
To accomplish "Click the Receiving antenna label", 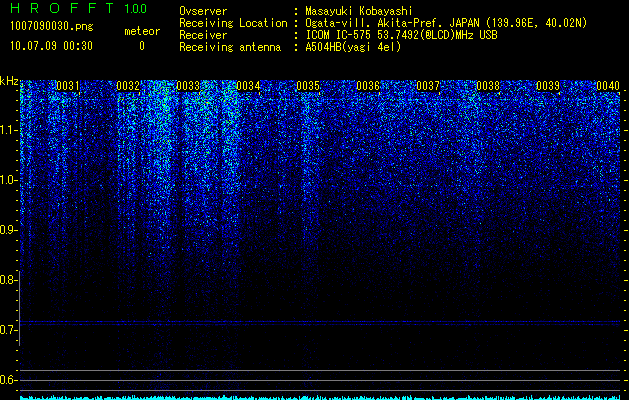I will (230, 47).
